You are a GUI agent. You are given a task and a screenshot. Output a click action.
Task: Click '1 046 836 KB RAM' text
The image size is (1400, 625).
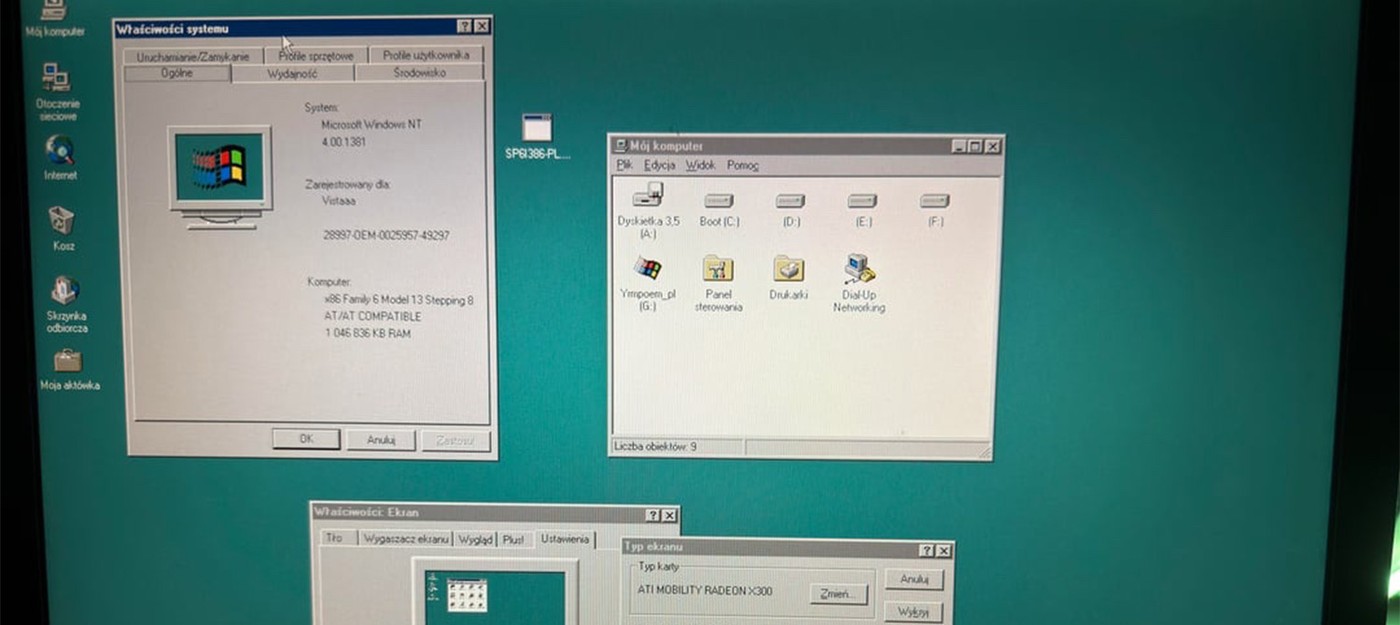[x=368, y=333]
